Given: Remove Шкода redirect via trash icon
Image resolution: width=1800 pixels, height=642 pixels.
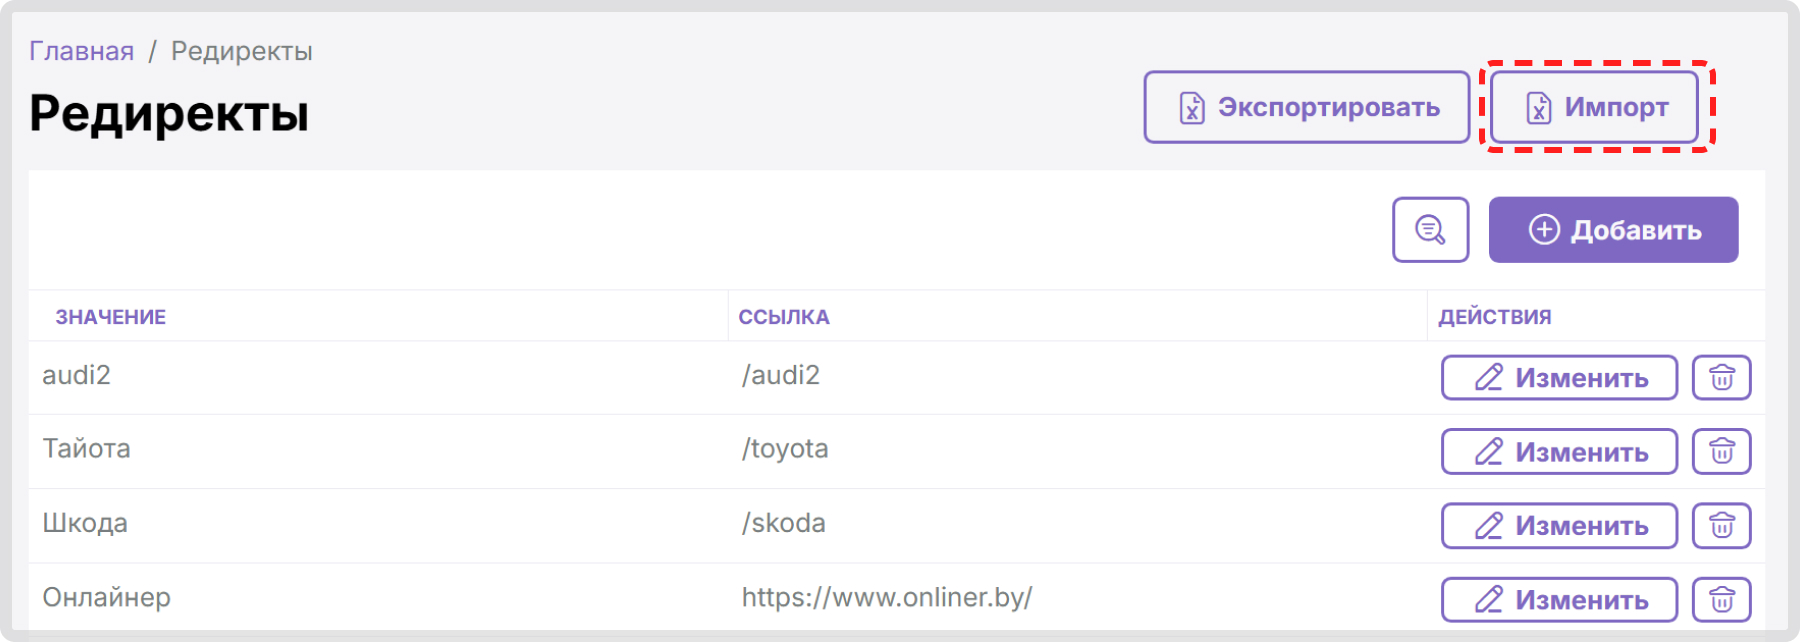Looking at the screenshot, I should coord(1721,526).
